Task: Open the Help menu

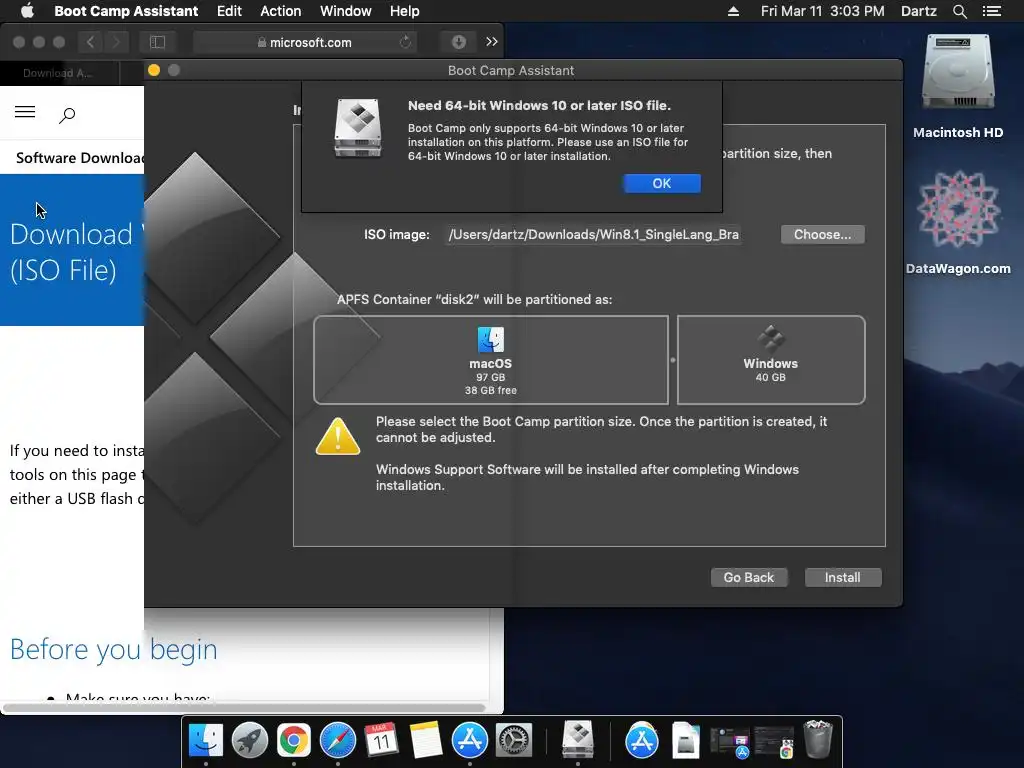Action: (x=404, y=11)
